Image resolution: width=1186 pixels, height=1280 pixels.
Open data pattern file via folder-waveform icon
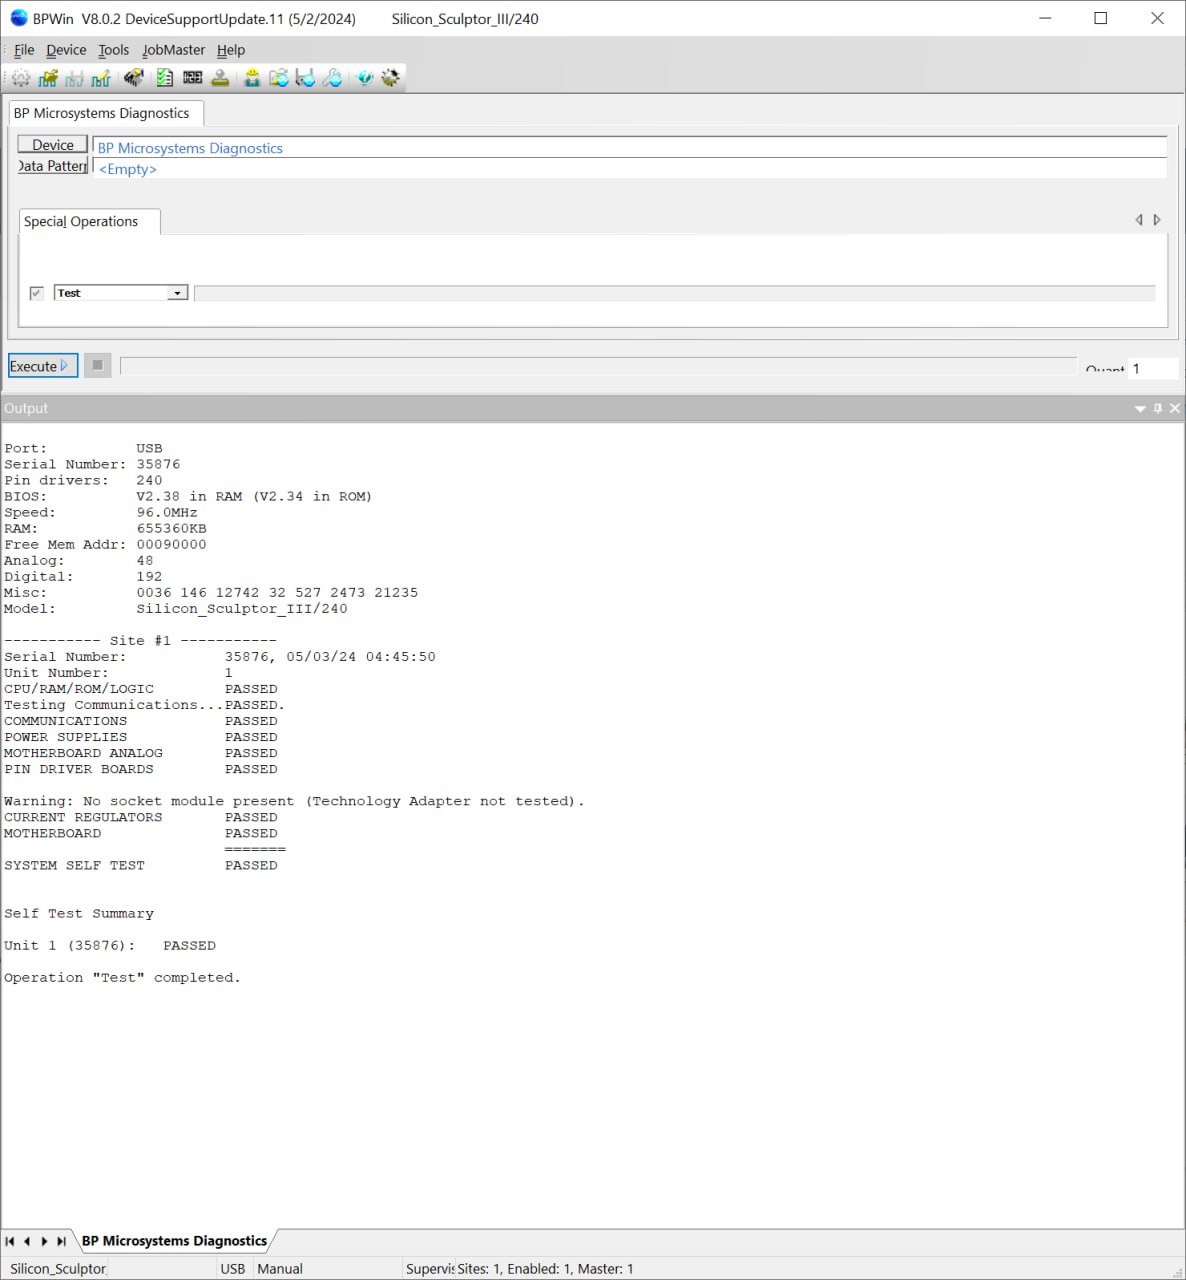coord(48,78)
